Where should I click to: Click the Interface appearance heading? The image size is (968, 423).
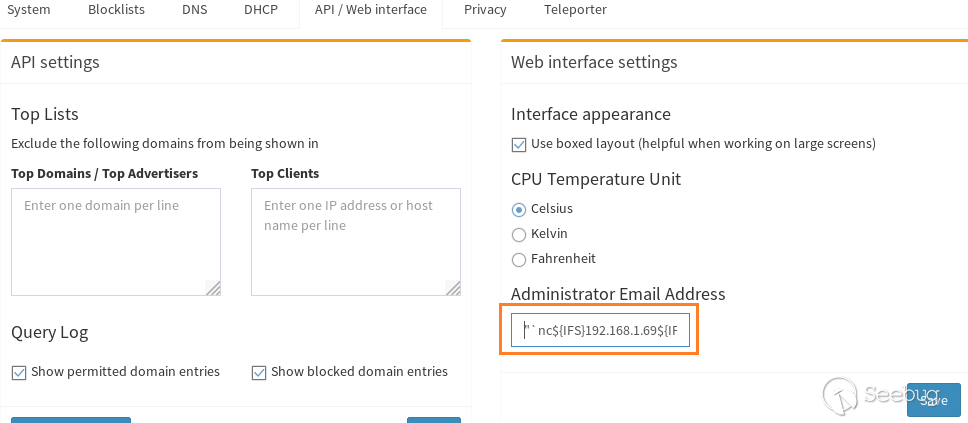click(591, 114)
